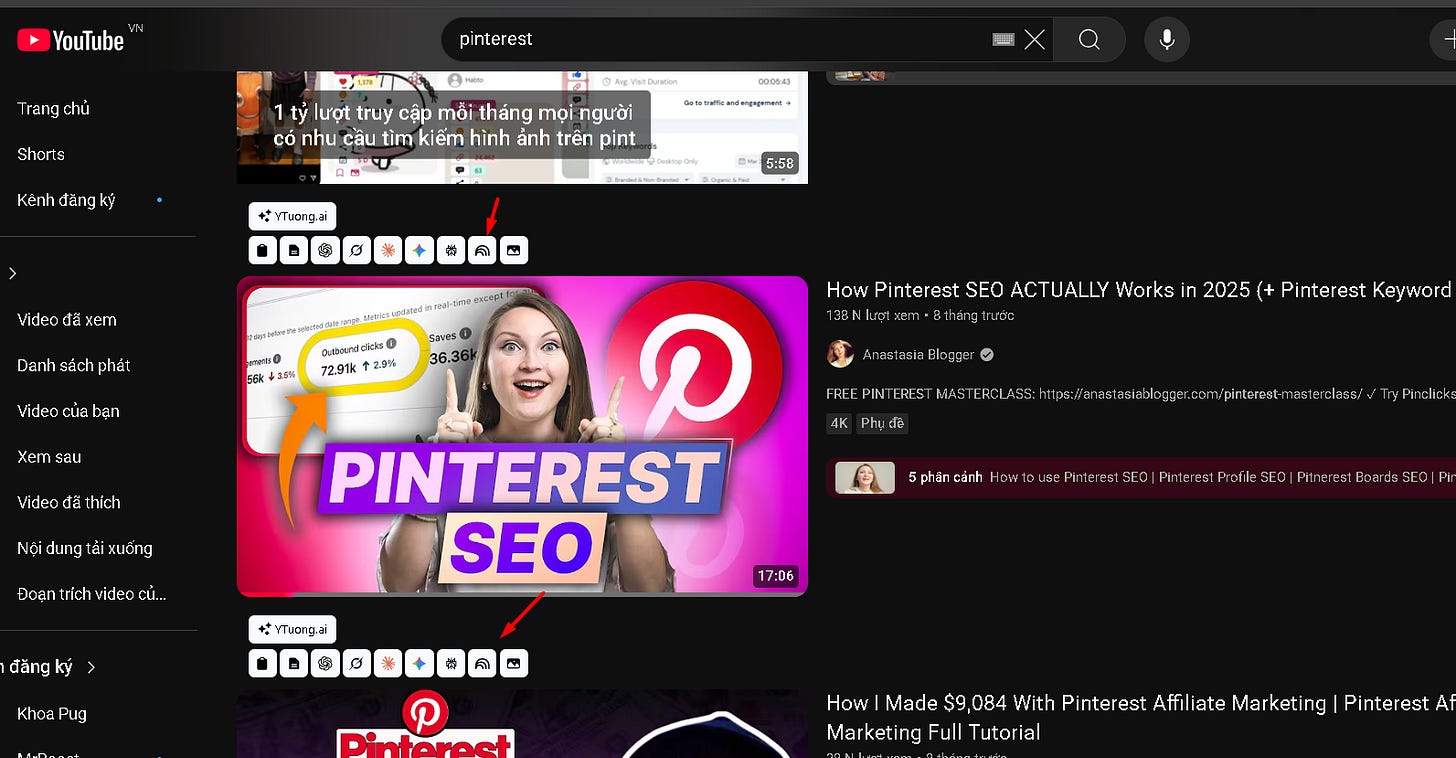Open Danh sách phát in the sidebar
This screenshot has height=758, width=1456.
tap(74, 365)
